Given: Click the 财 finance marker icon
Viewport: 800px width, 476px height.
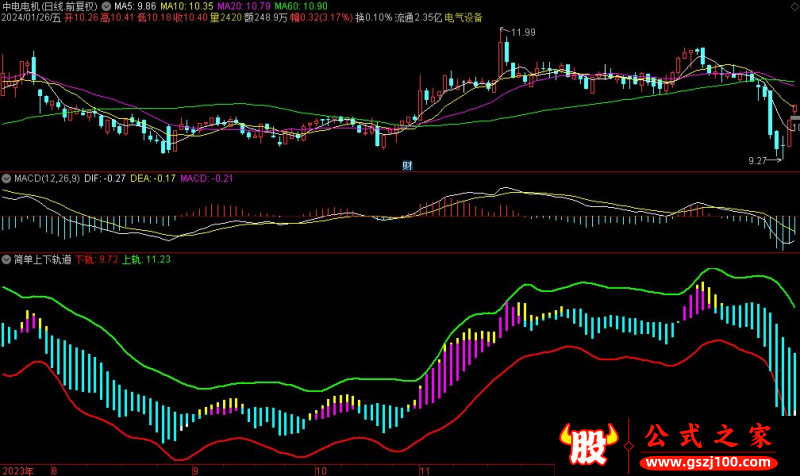Looking at the screenshot, I should pos(407,164).
